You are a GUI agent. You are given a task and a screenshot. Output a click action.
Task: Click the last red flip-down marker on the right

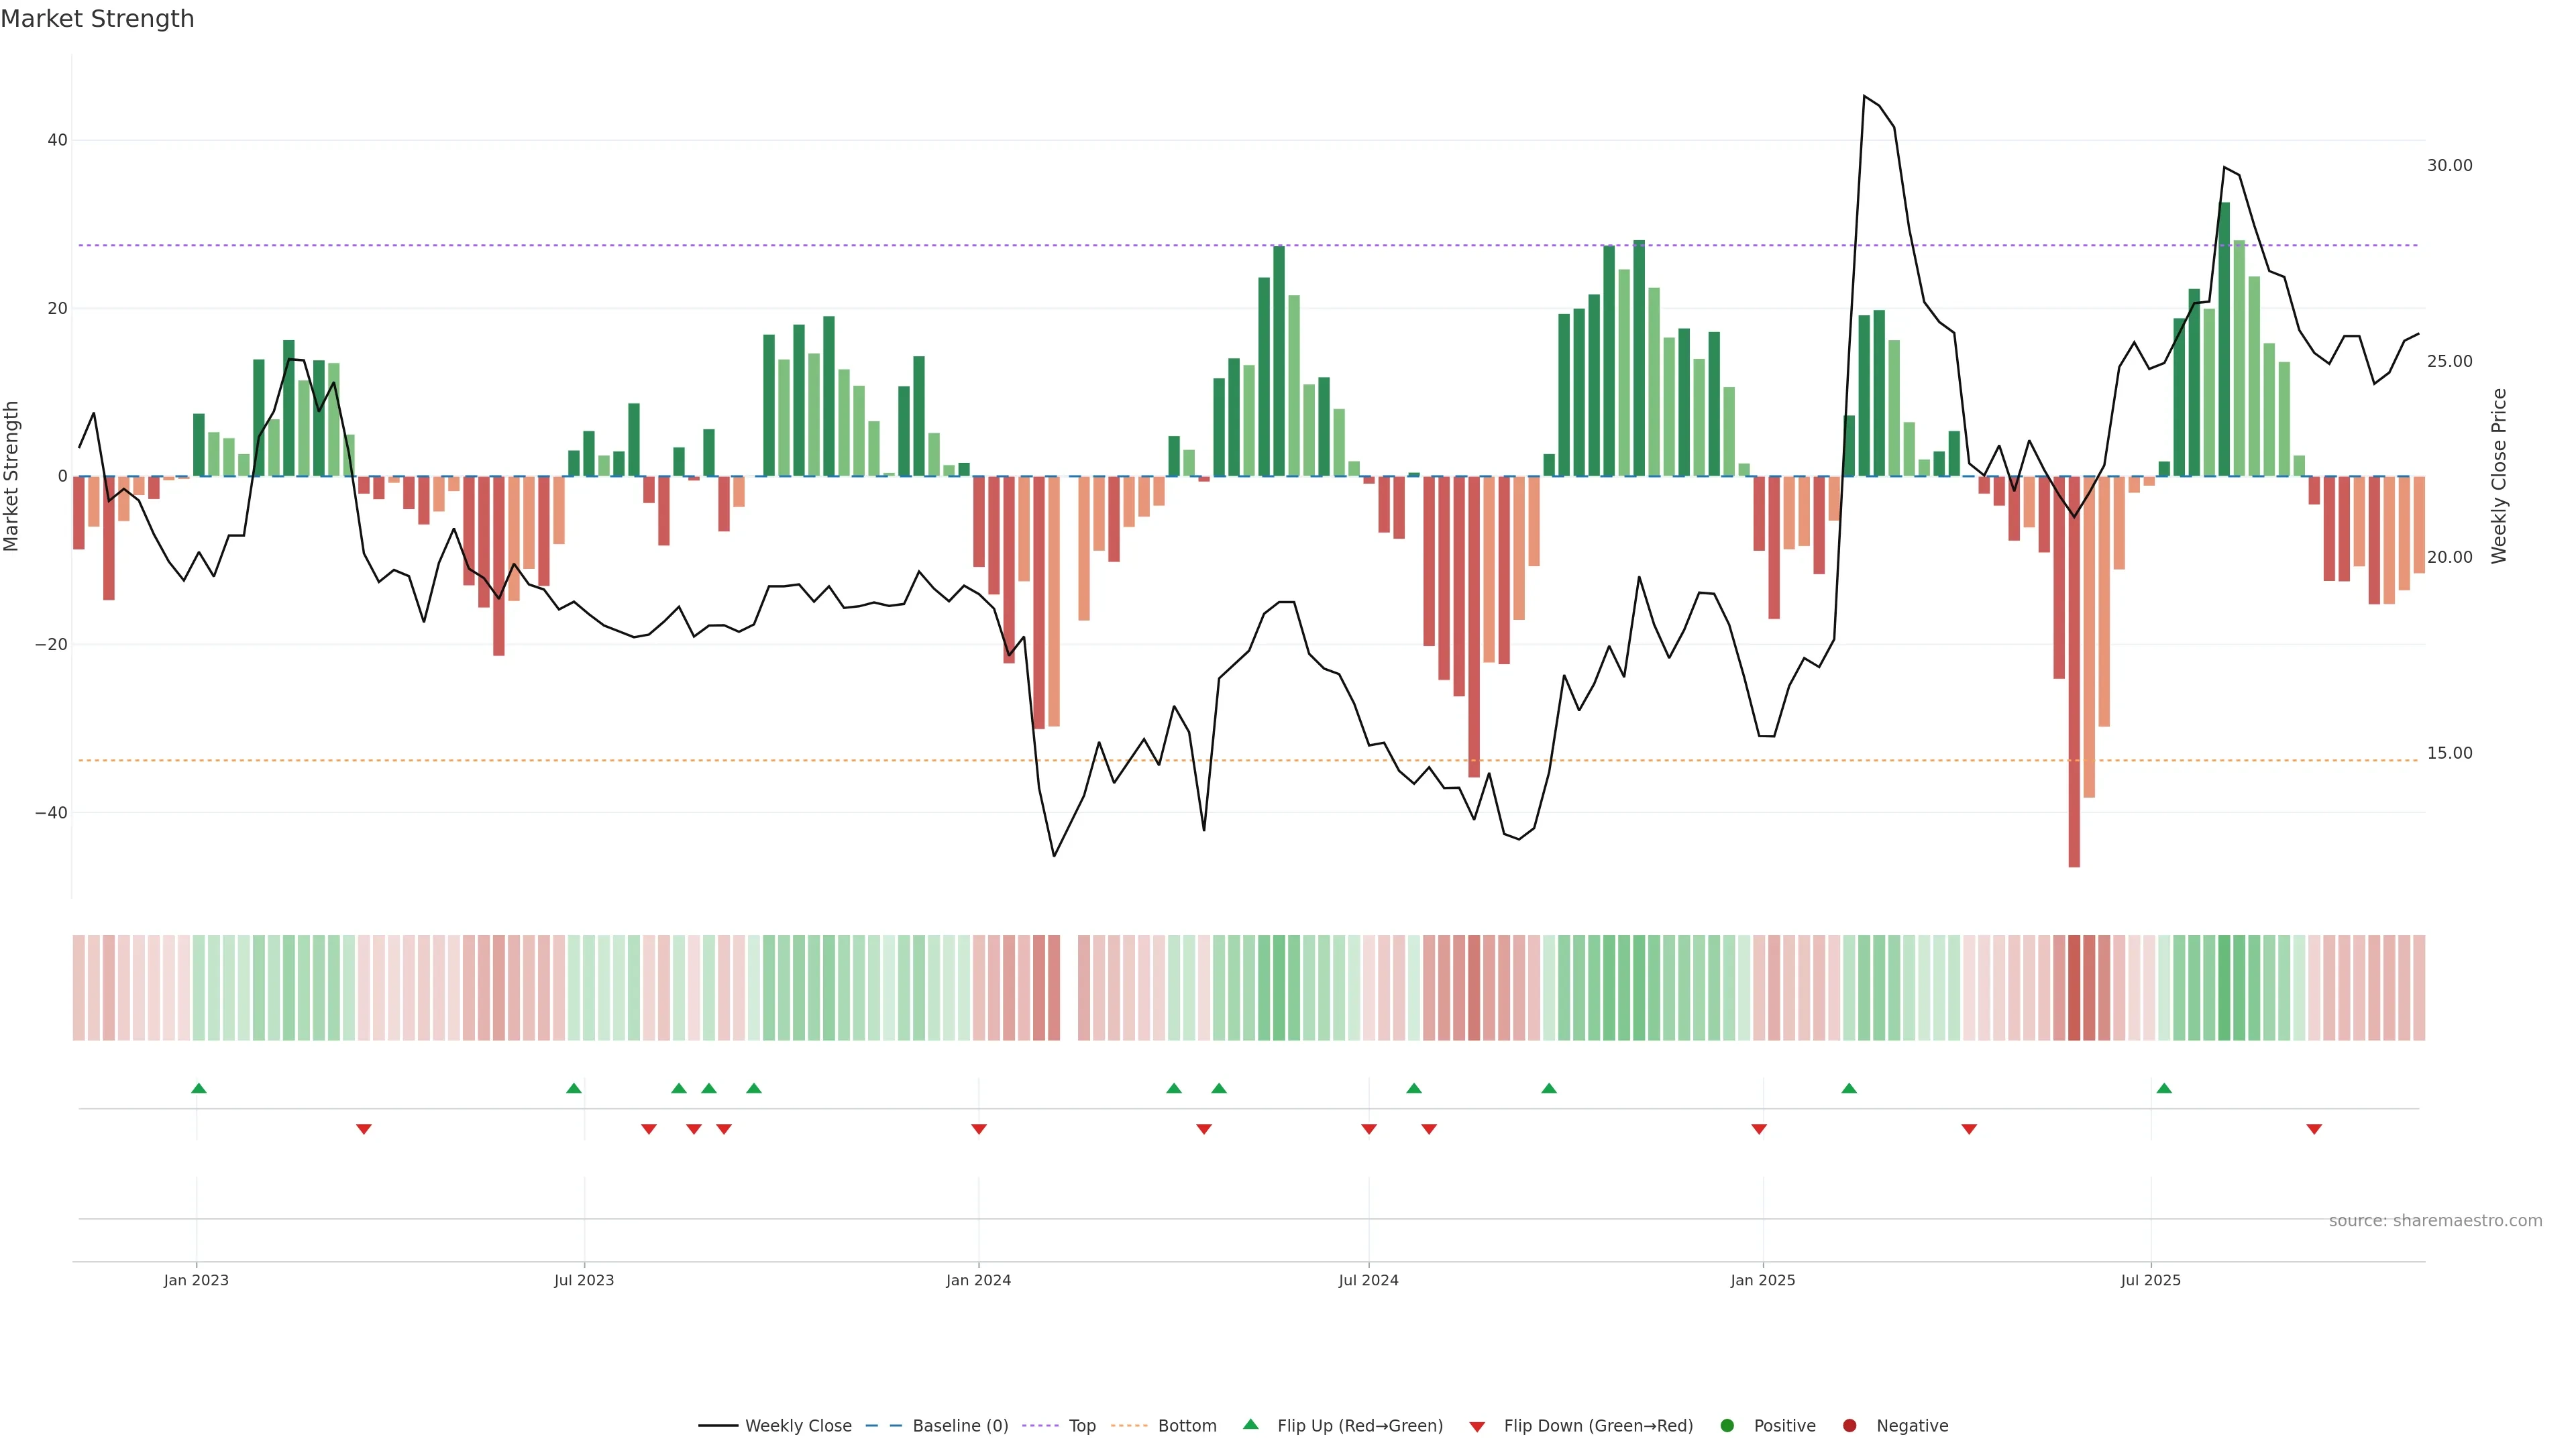(x=2314, y=1129)
